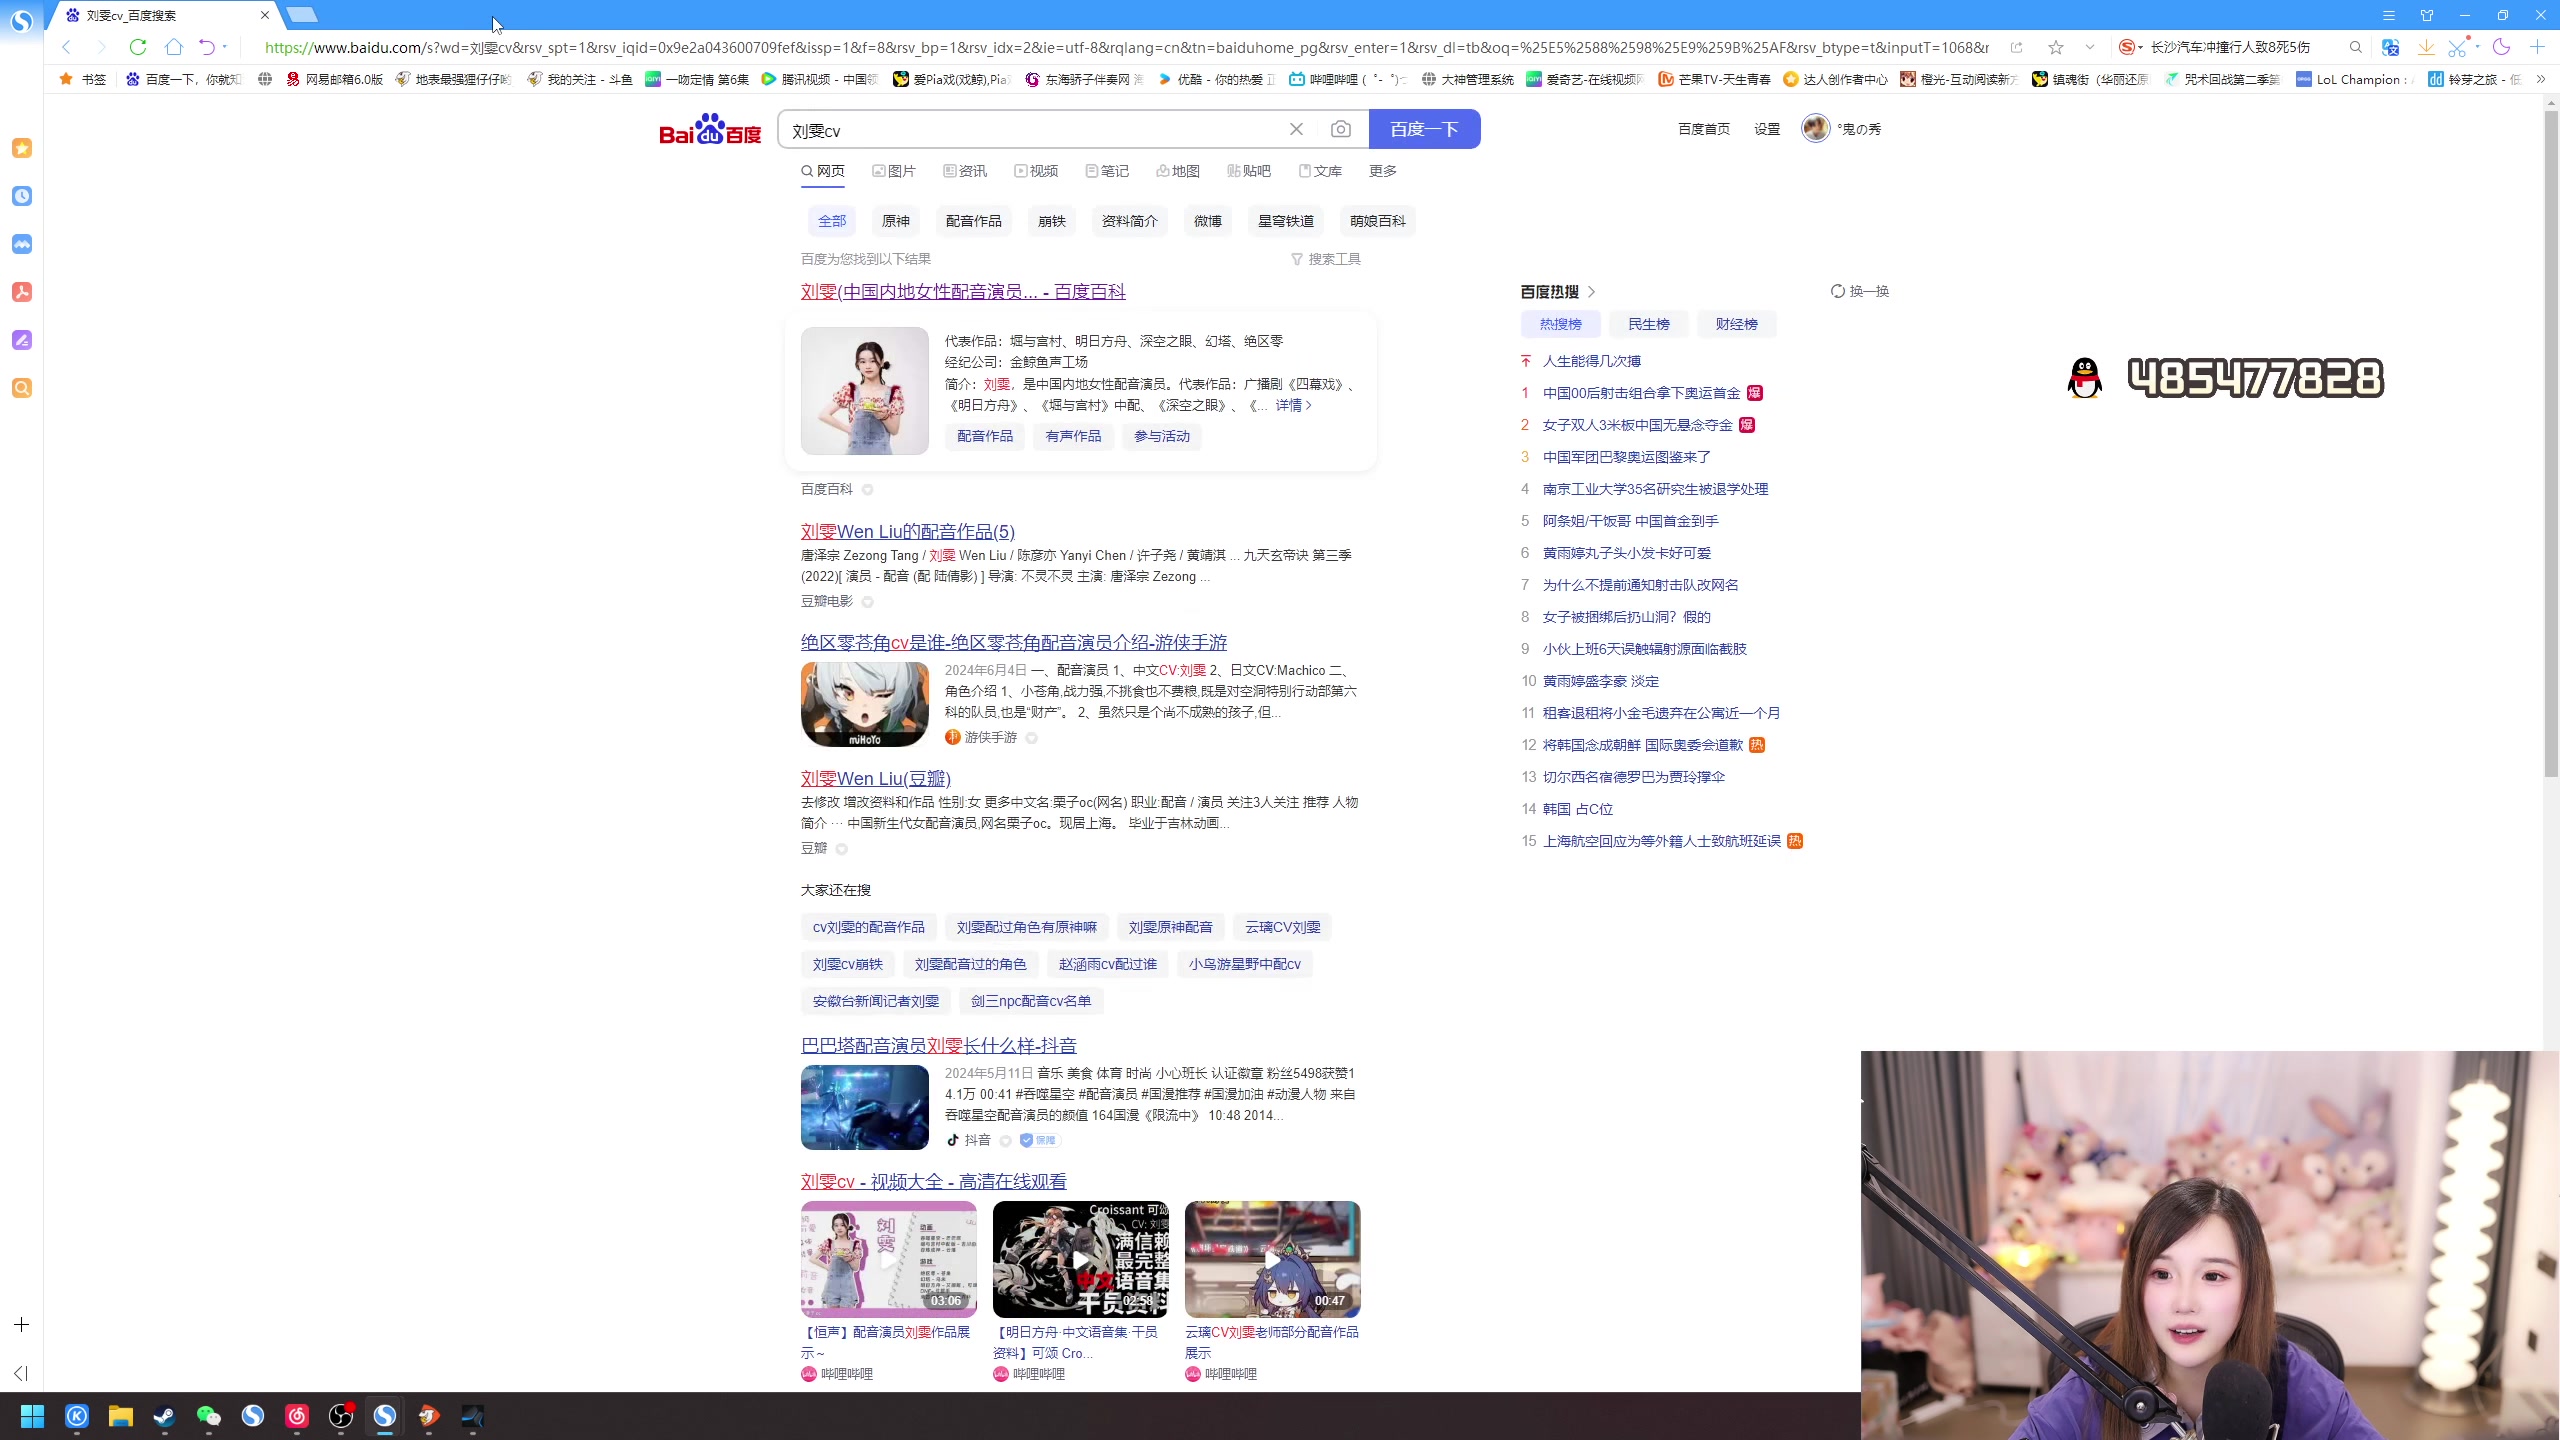The width and height of the screenshot is (2560, 1440).
Task: Open the red PDF tool in sidebar
Action: (22, 292)
